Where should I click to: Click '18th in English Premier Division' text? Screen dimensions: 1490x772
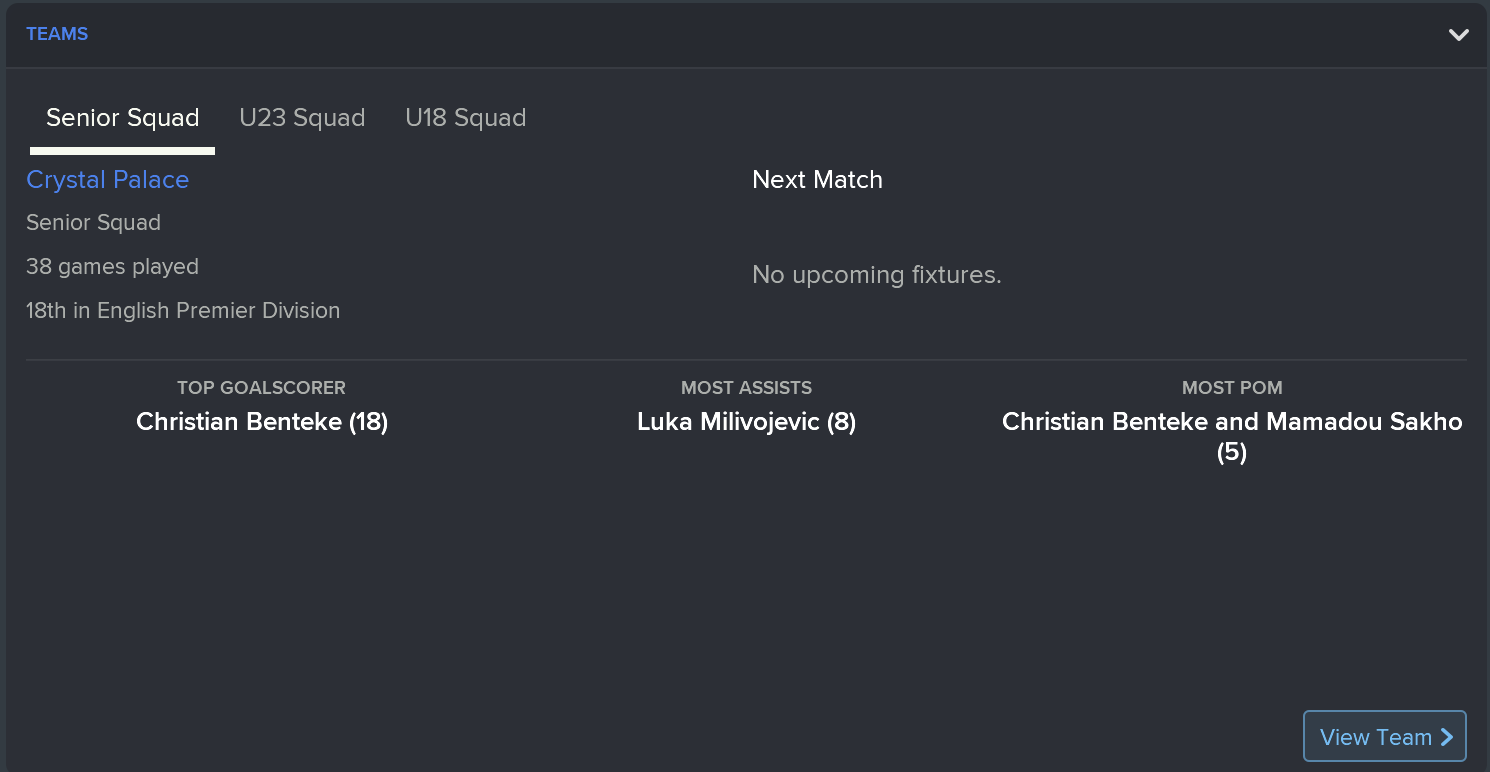tap(183, 311)
